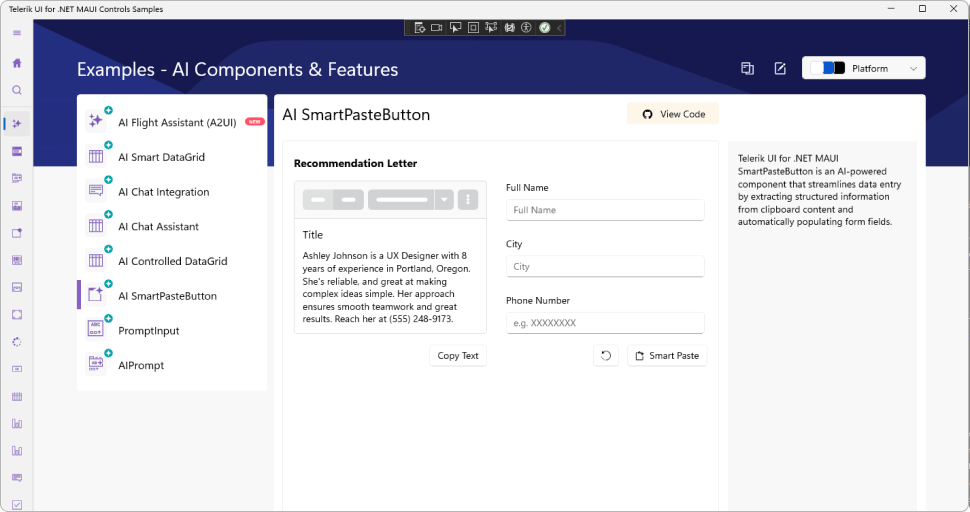Open Live Visual Tree debug icon
Image resolution: width=970 pixels, height=512 pixels.
pos(419,28)
